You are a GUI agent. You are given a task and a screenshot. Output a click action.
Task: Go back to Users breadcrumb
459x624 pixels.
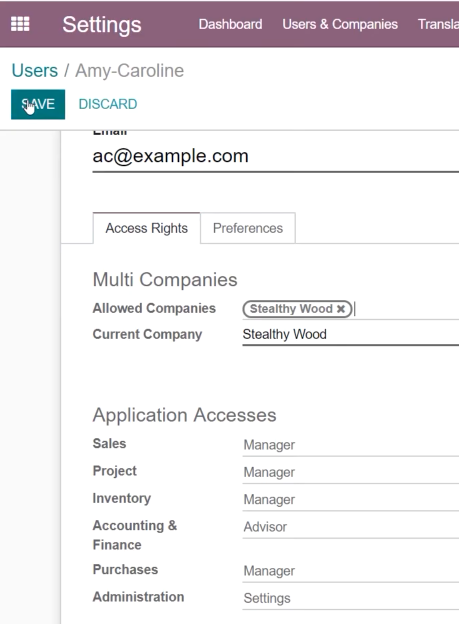35,70
